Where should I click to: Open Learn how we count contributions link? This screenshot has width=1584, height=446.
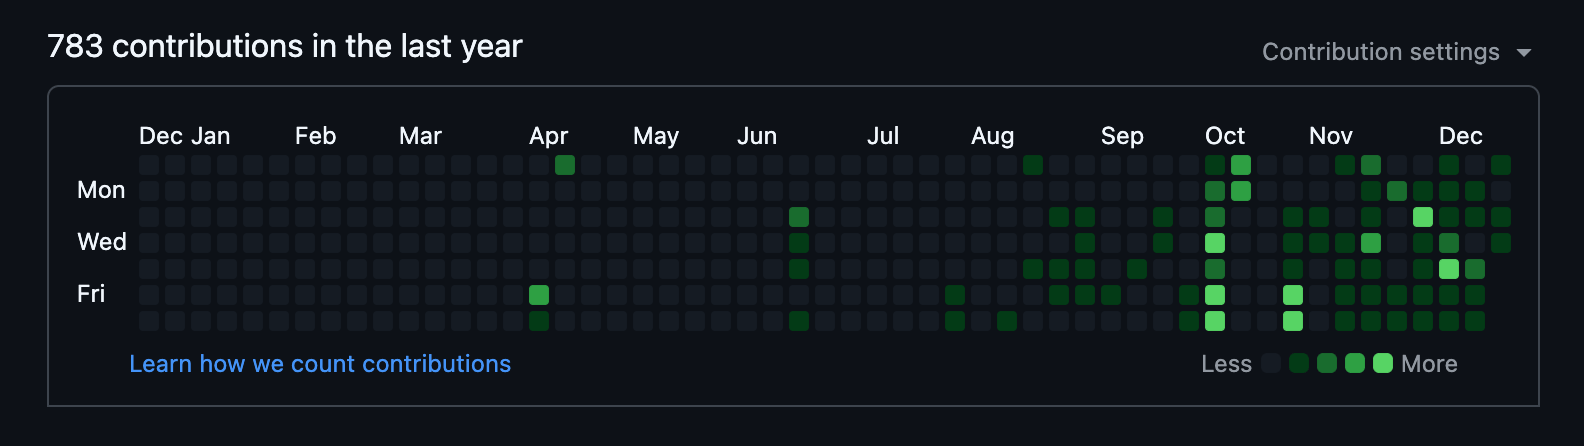[x=320, y=364]
